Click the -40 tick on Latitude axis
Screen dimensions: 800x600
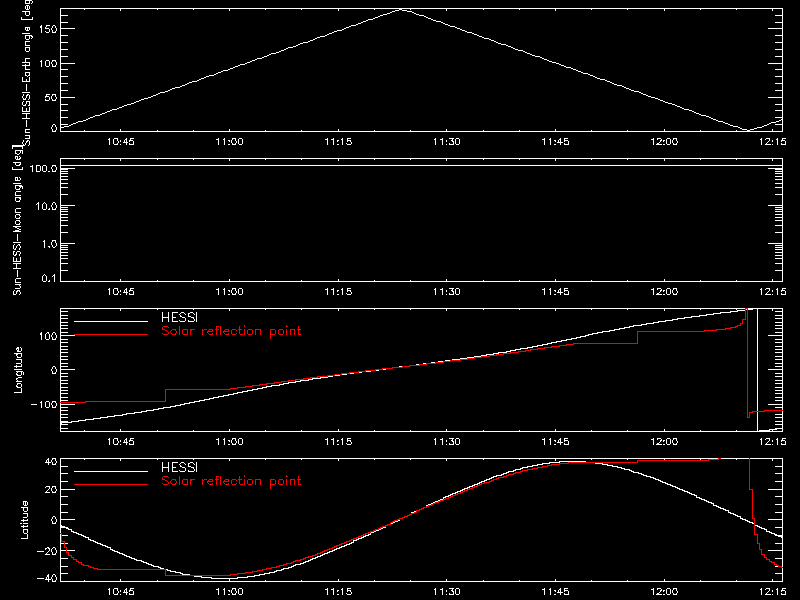(x=47, y=578)
